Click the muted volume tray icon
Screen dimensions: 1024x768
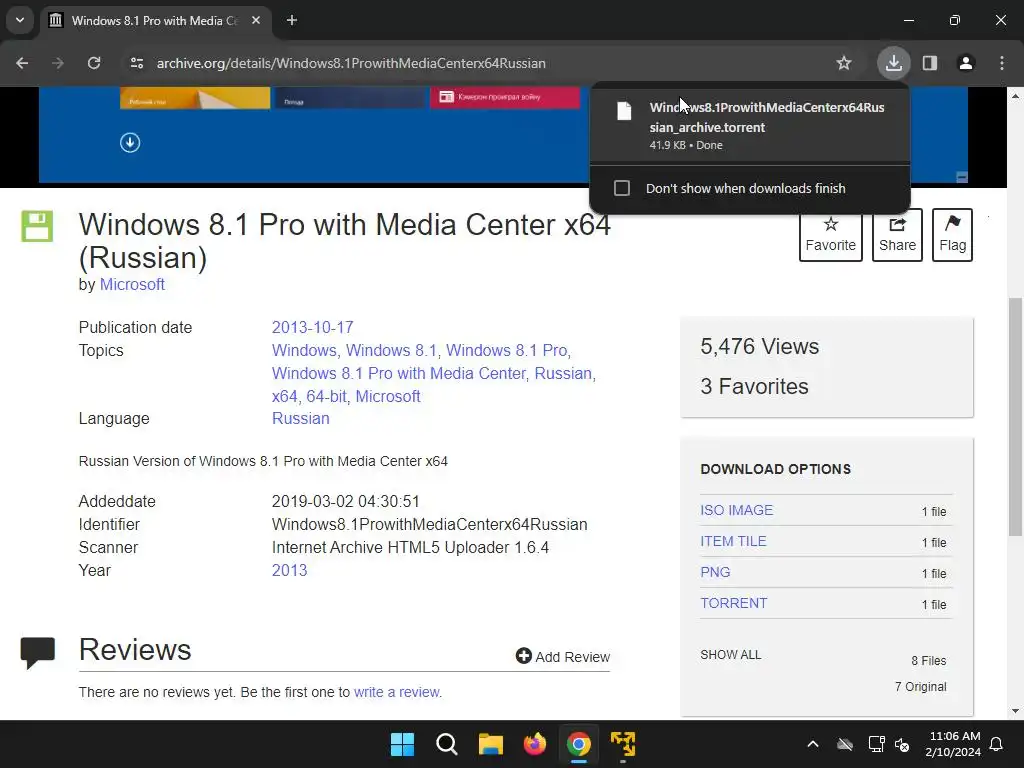click(902, 744)
